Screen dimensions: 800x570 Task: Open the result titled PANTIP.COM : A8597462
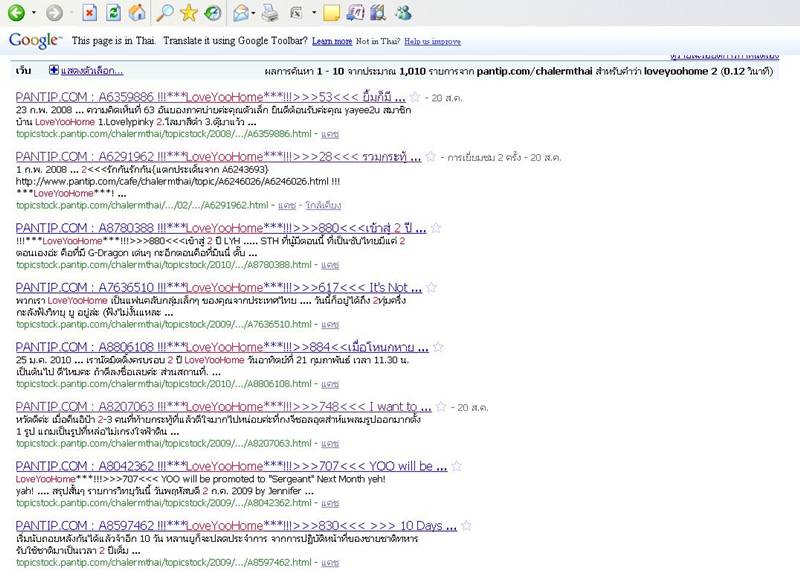[x=236, y=526]
